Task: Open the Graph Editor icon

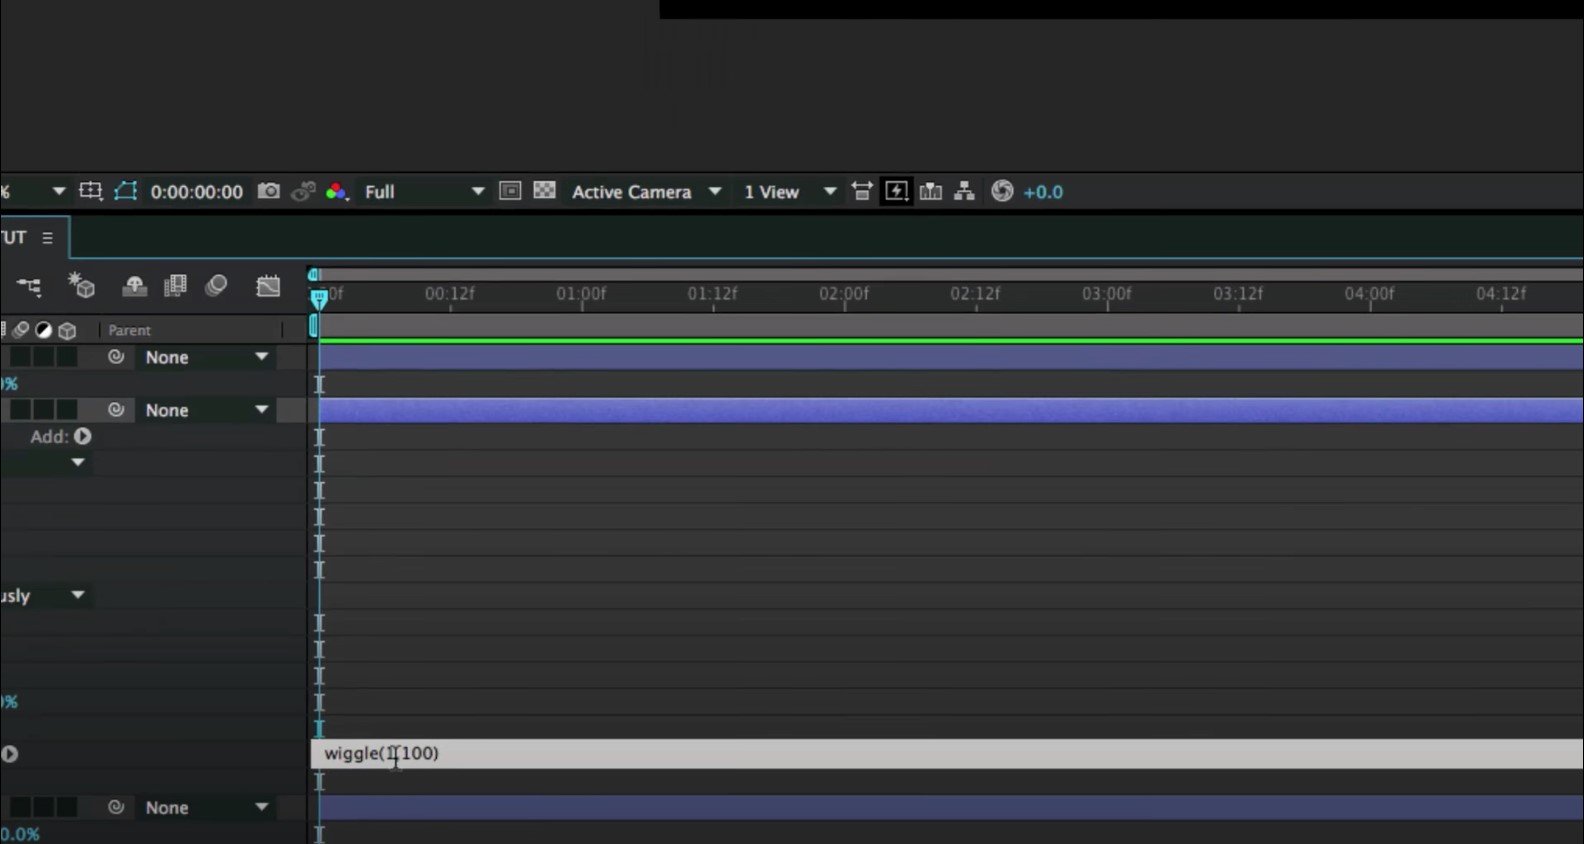Action: click(x=268, y=286)
